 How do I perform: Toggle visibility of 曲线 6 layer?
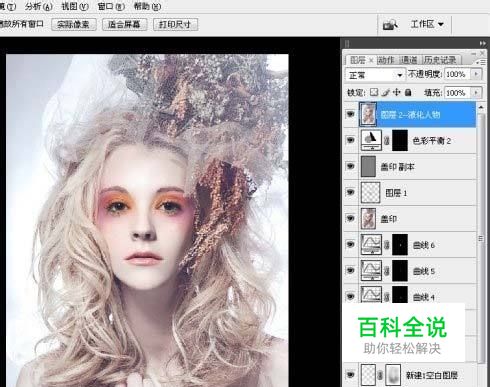point(350,244)
